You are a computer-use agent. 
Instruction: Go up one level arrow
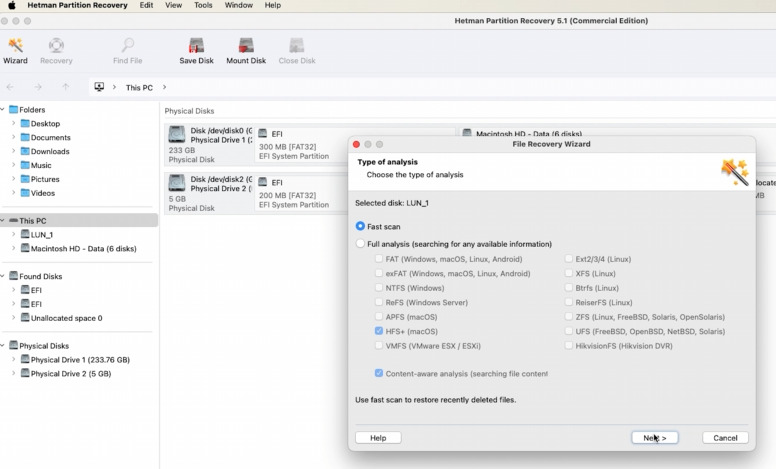click(65, 87)
